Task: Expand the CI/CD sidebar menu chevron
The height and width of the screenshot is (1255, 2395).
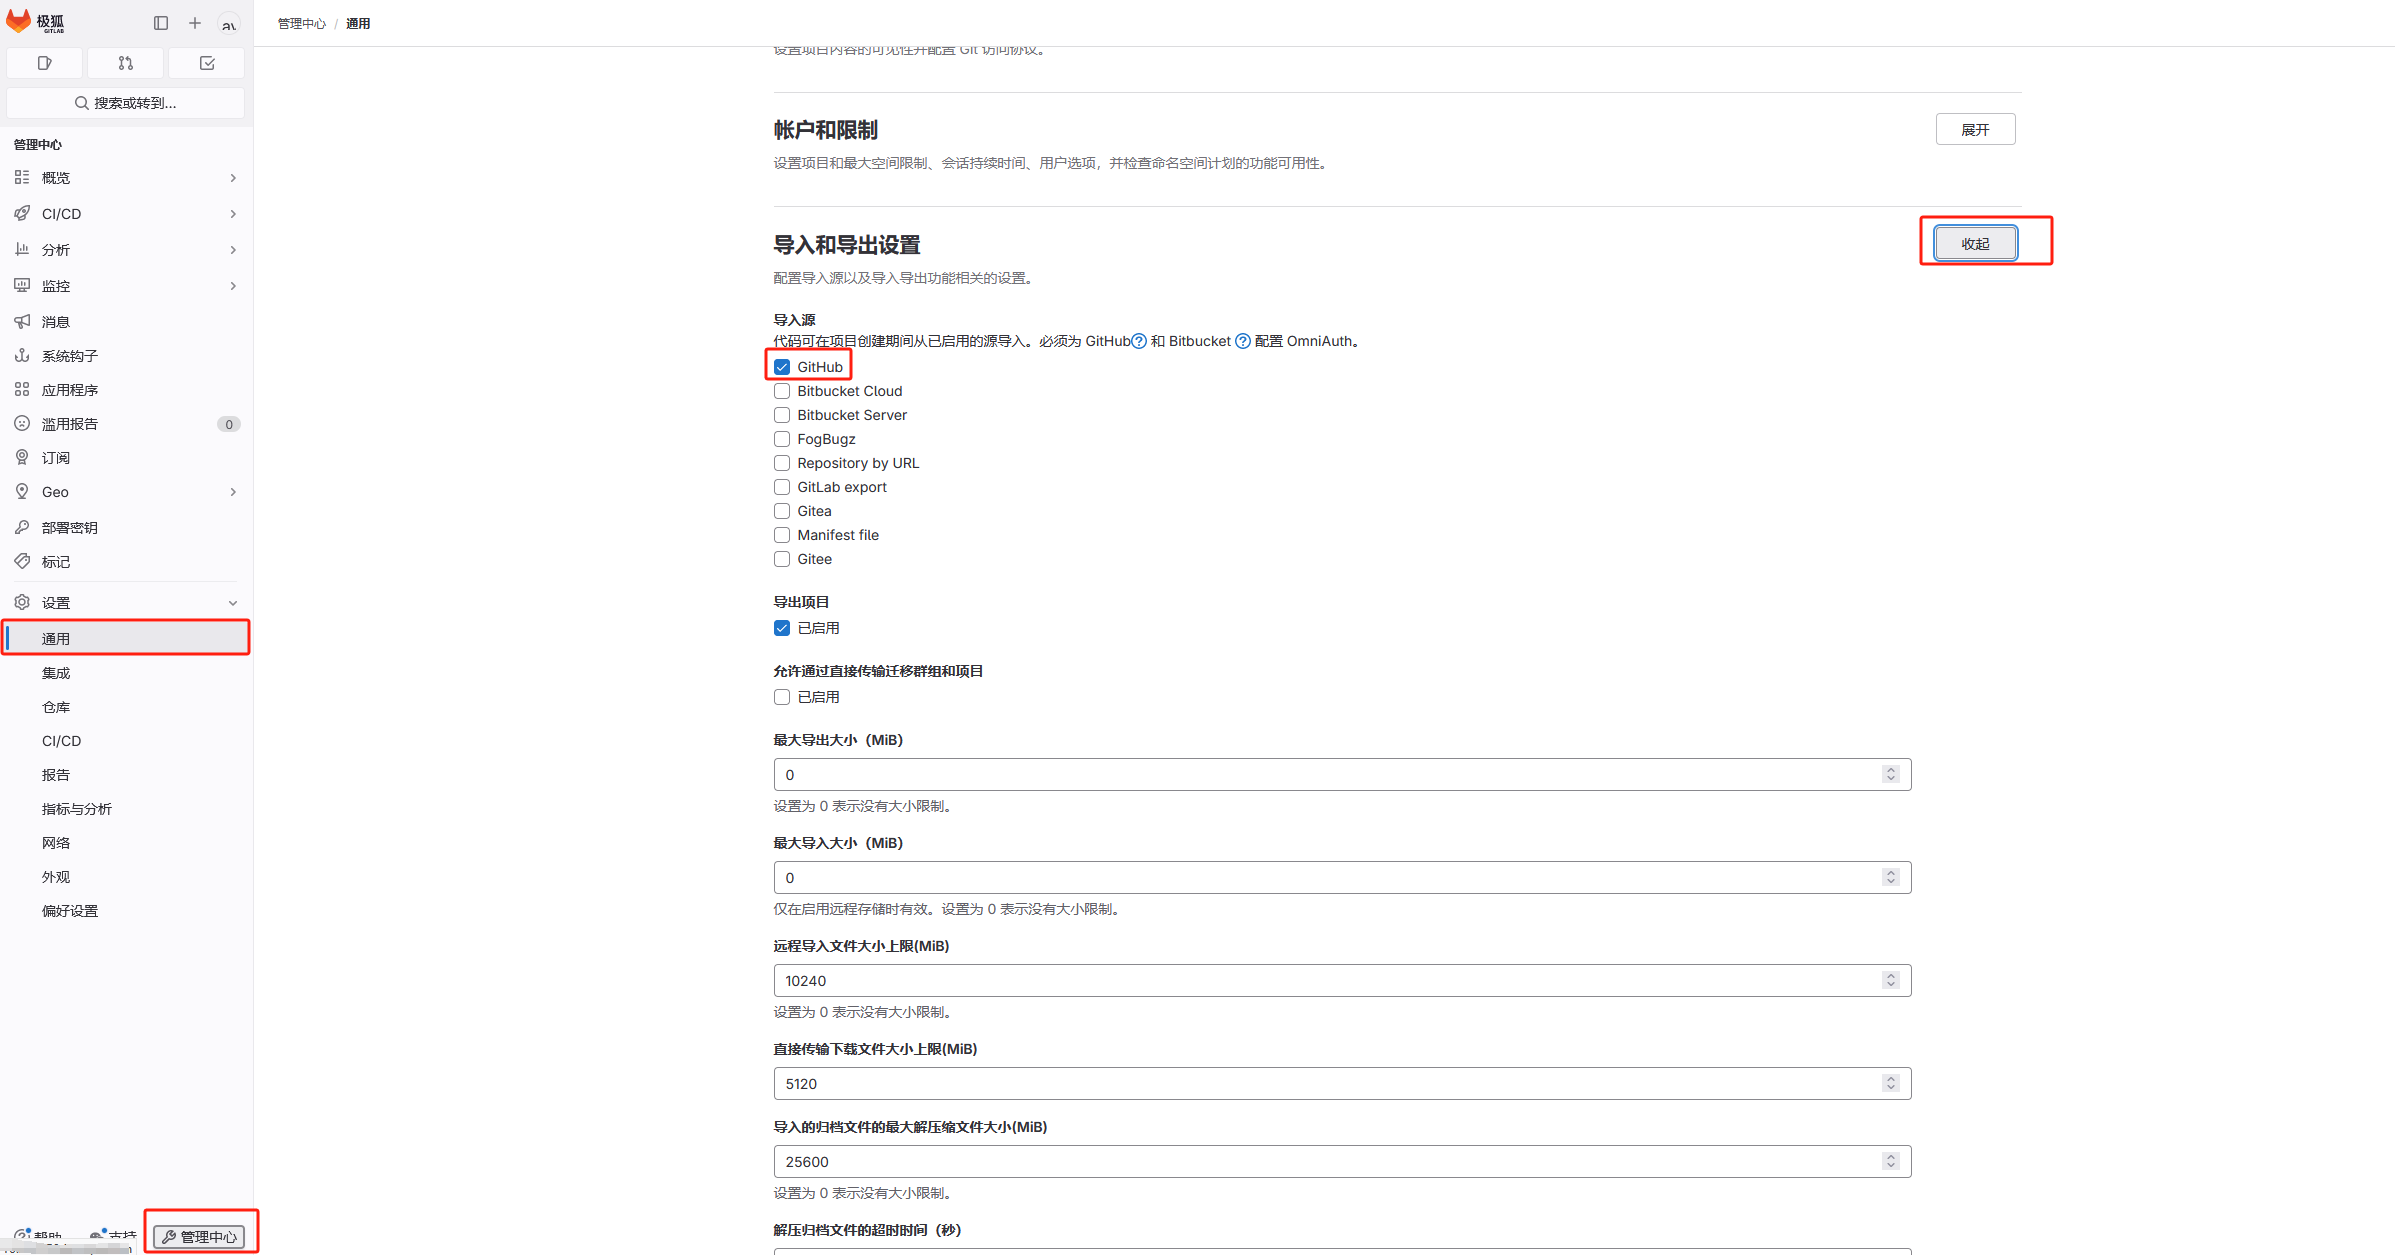Action: (233, 213)
